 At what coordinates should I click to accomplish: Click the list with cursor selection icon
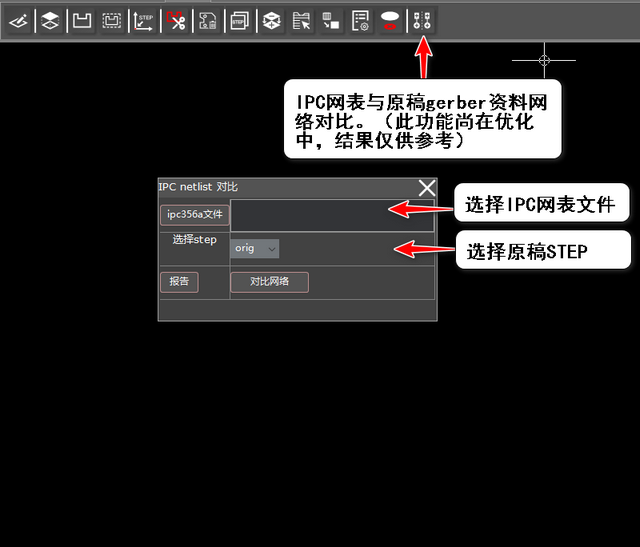click(300, 20)
